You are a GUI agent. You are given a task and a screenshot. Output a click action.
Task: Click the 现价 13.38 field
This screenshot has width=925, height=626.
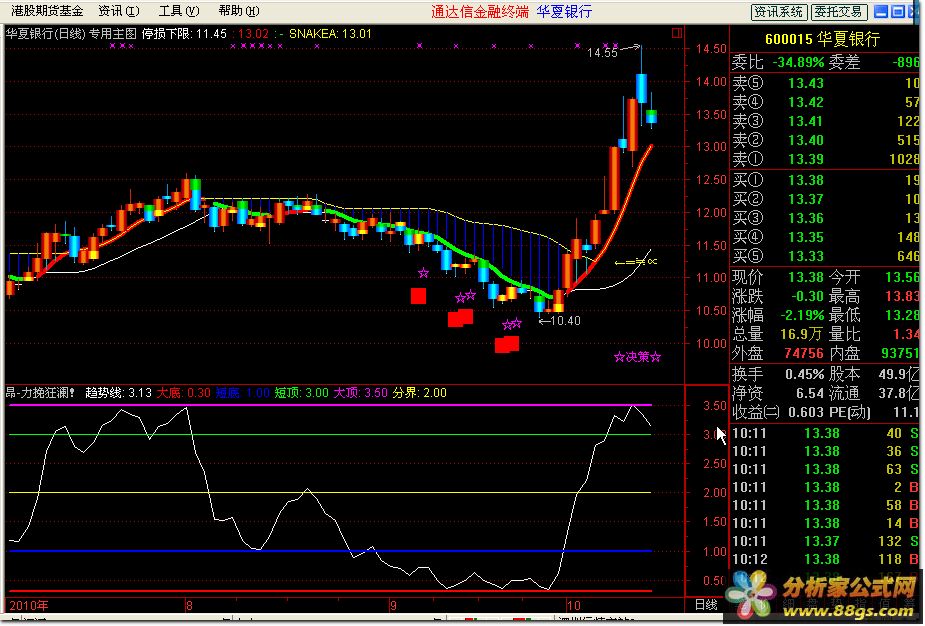click(778, 277)
